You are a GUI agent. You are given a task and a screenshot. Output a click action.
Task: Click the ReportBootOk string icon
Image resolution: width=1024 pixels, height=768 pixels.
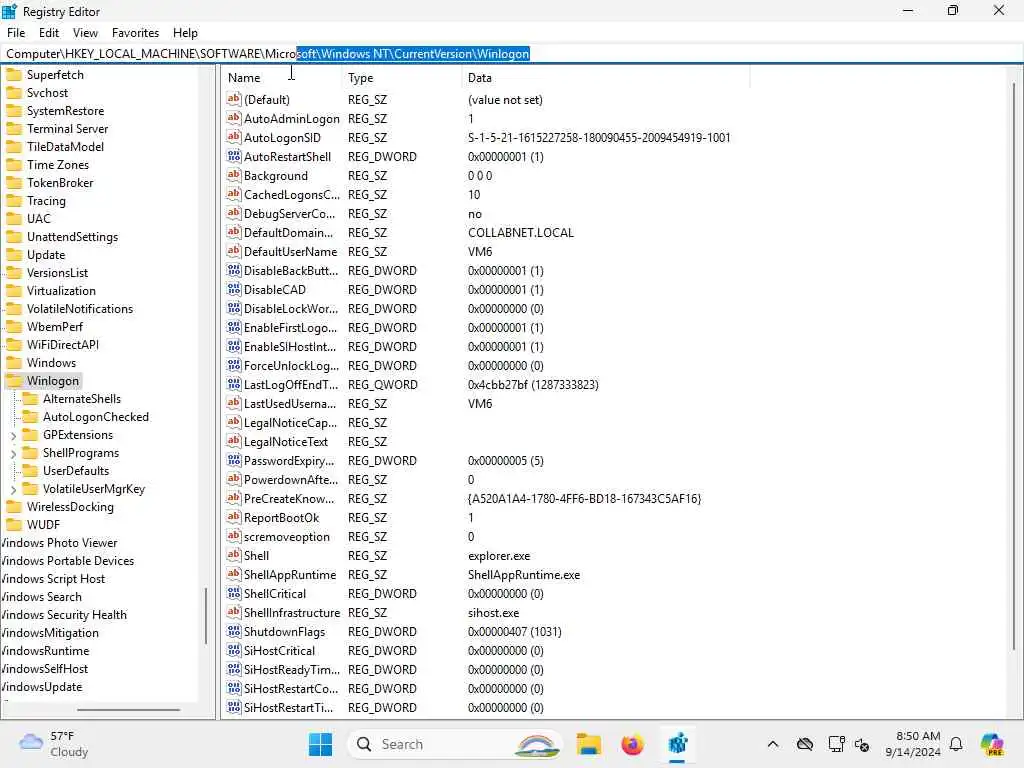(234, 517)
